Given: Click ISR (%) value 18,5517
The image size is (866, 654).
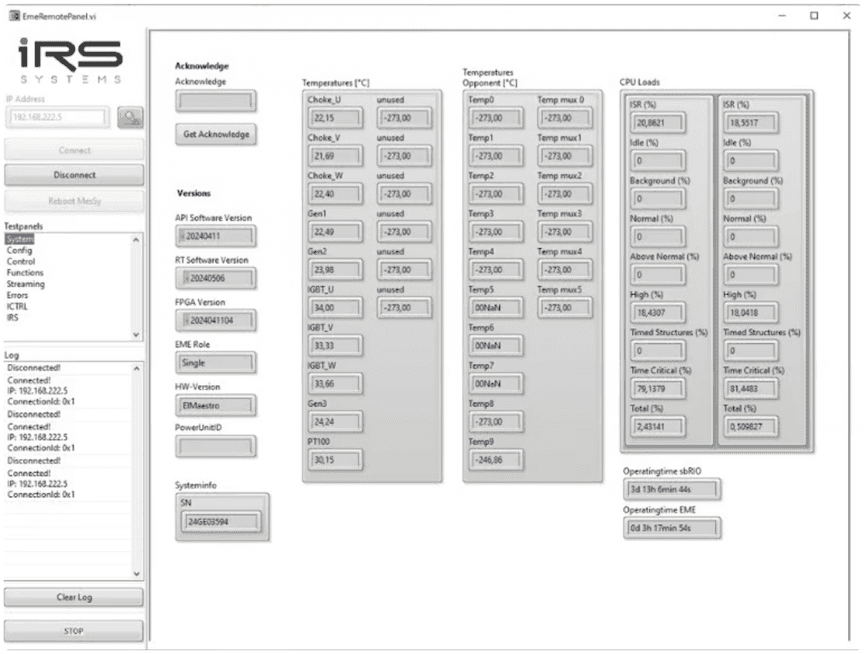Looking at the screenshot, I should click(x=751, y=123).
